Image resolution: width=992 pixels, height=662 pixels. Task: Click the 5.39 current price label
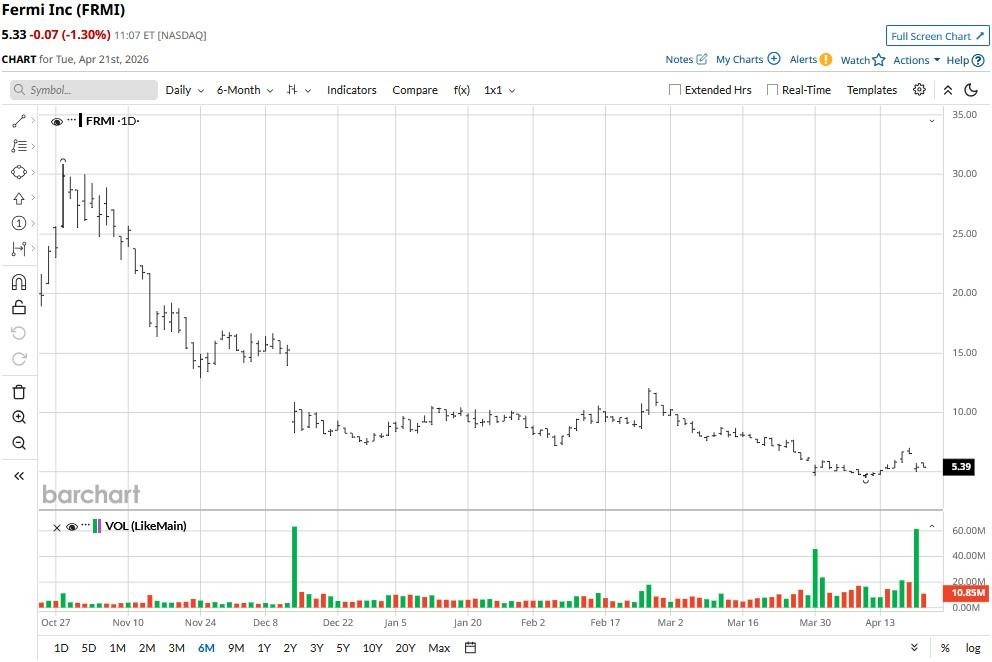tap(960, 466)
